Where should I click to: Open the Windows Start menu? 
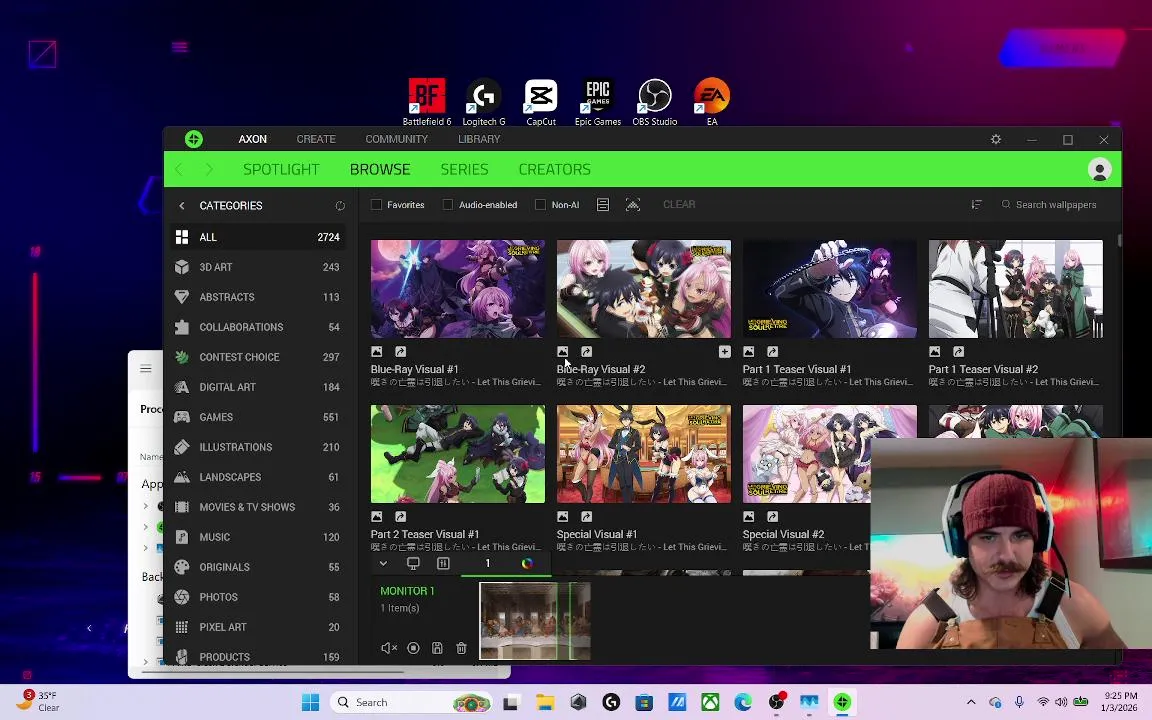point(310,702)
